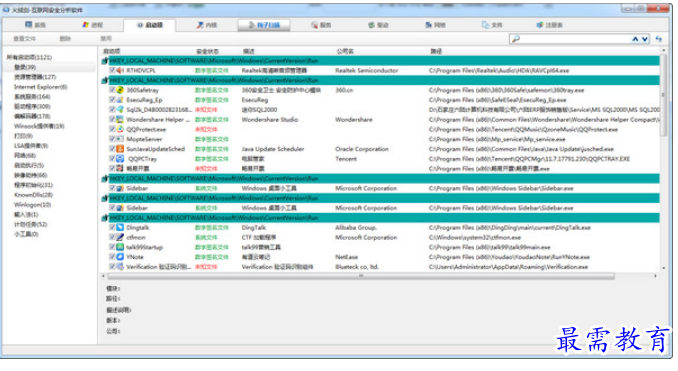The width and height of the screenshot is (678, 371).
Task: Uncheck the 360Safetray startup checkbox
Action: point(112,90)
